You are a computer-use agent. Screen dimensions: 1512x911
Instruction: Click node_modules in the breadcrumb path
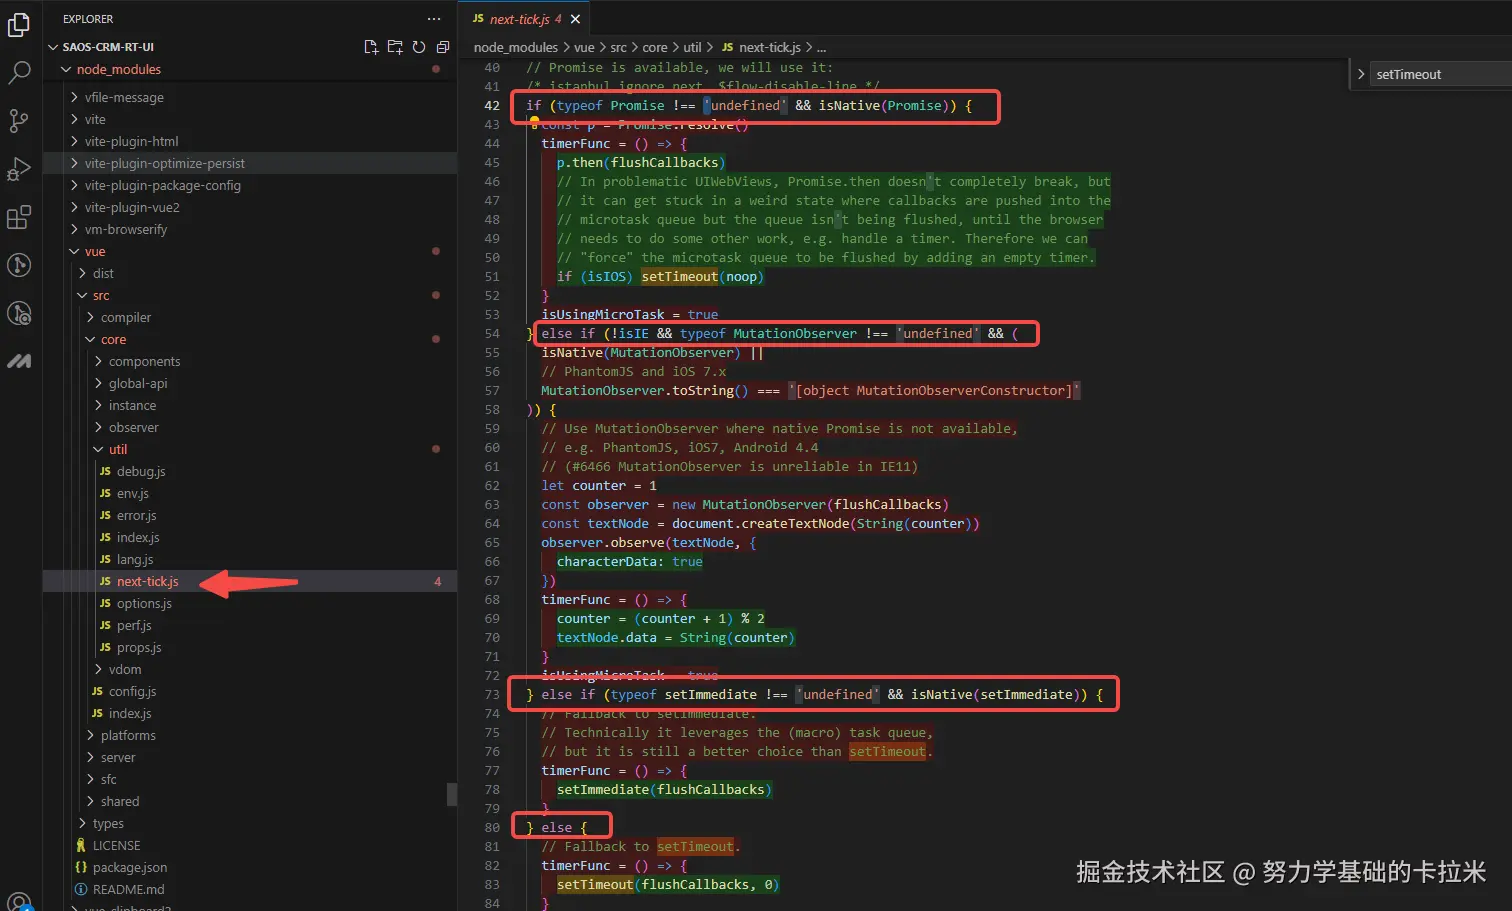click(x=516, y=47)
